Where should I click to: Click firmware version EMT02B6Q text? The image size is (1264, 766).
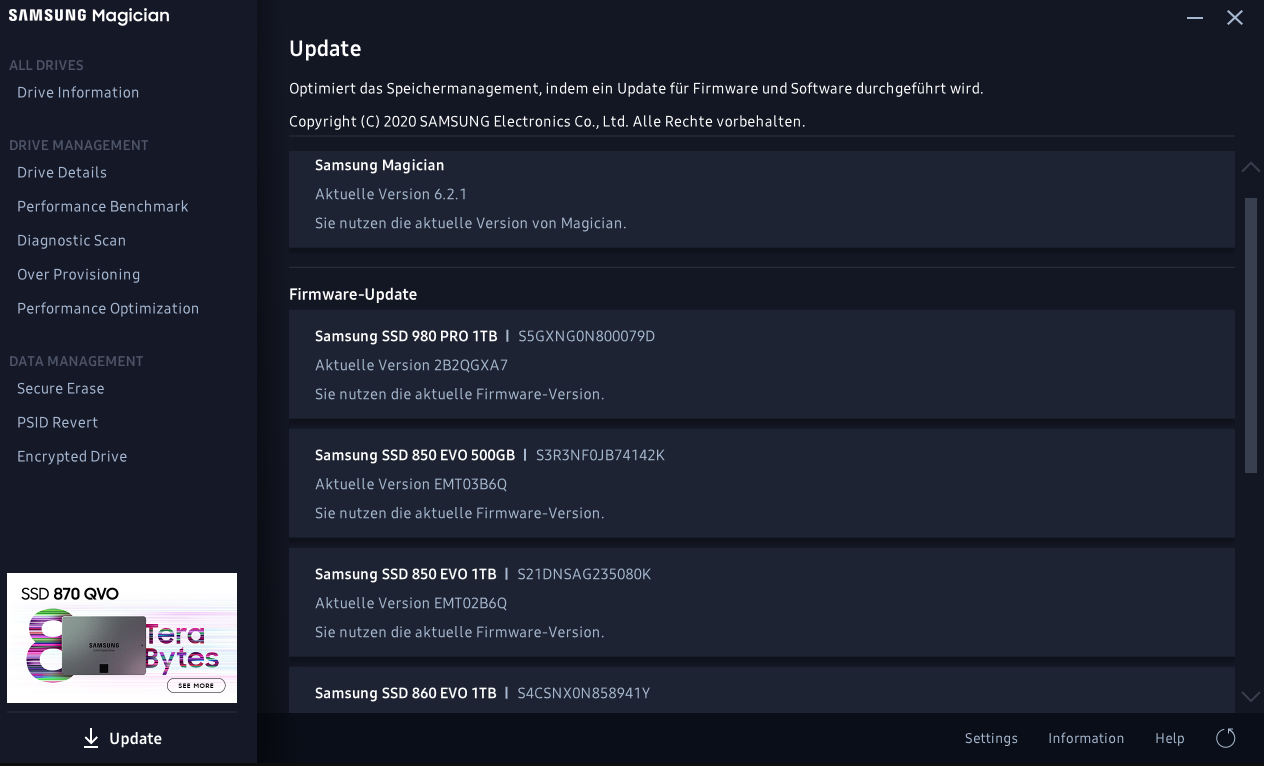(470, 603)
